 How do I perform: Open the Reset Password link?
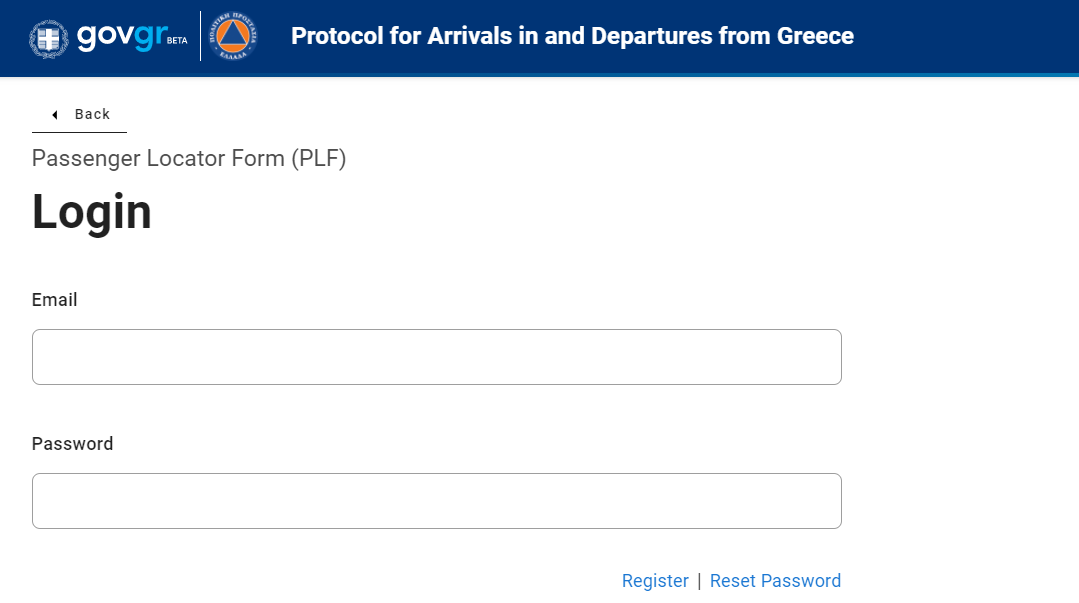point(775,581)
